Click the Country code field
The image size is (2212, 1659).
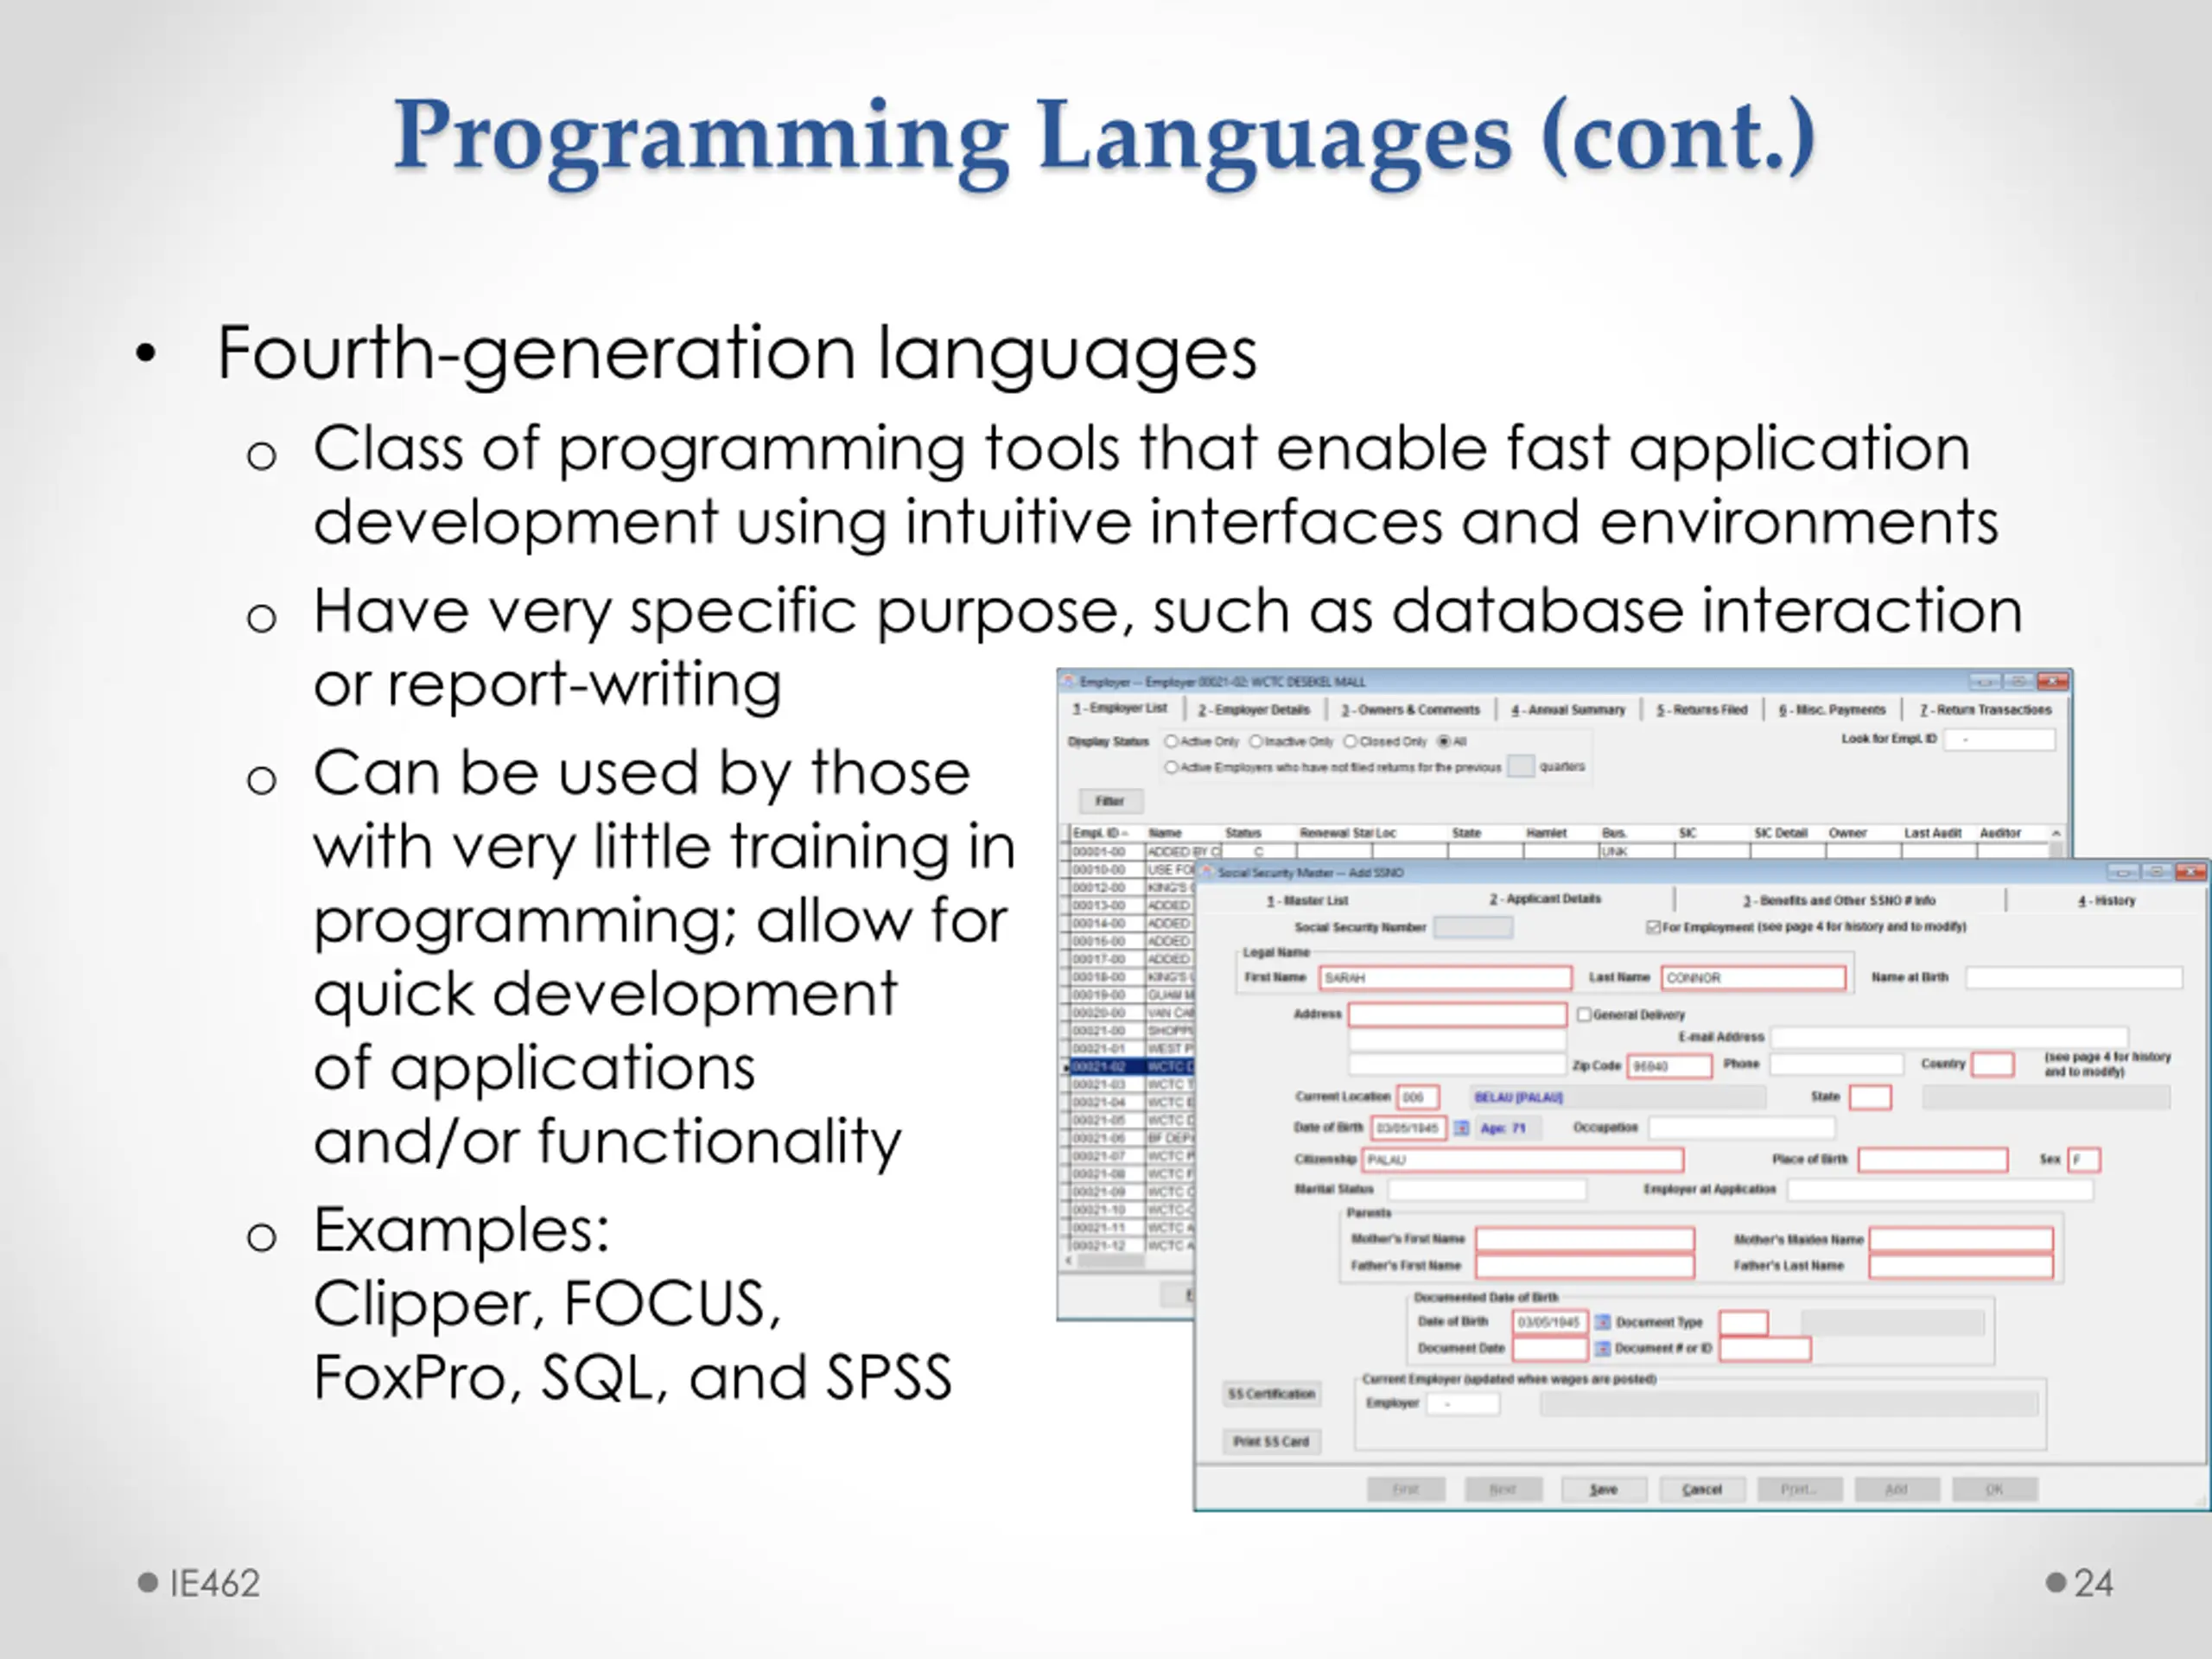coord(1992,1064)
